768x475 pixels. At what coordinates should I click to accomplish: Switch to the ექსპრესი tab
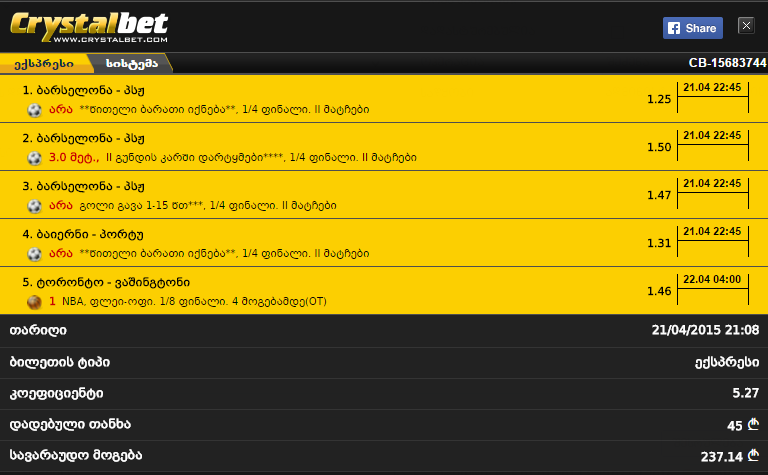point(44,64)
